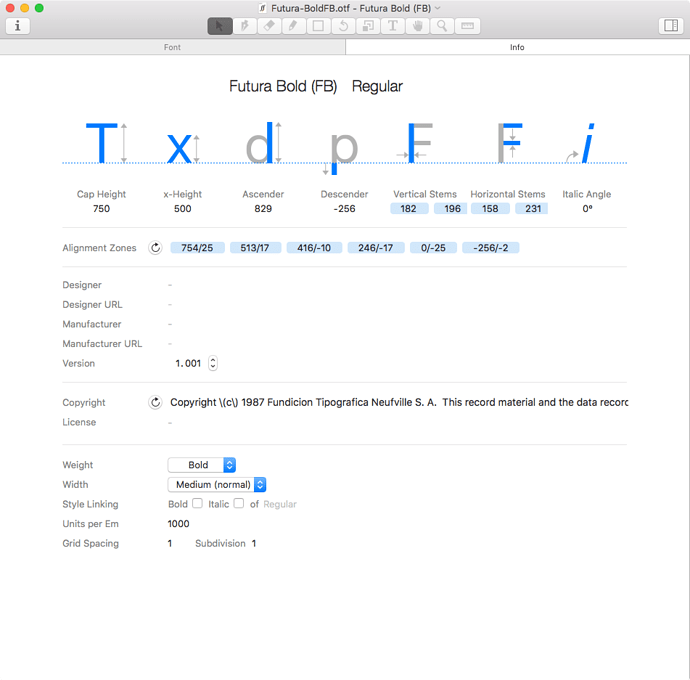
Task: Click the empty Designer URL field
Action: point(170,305)
